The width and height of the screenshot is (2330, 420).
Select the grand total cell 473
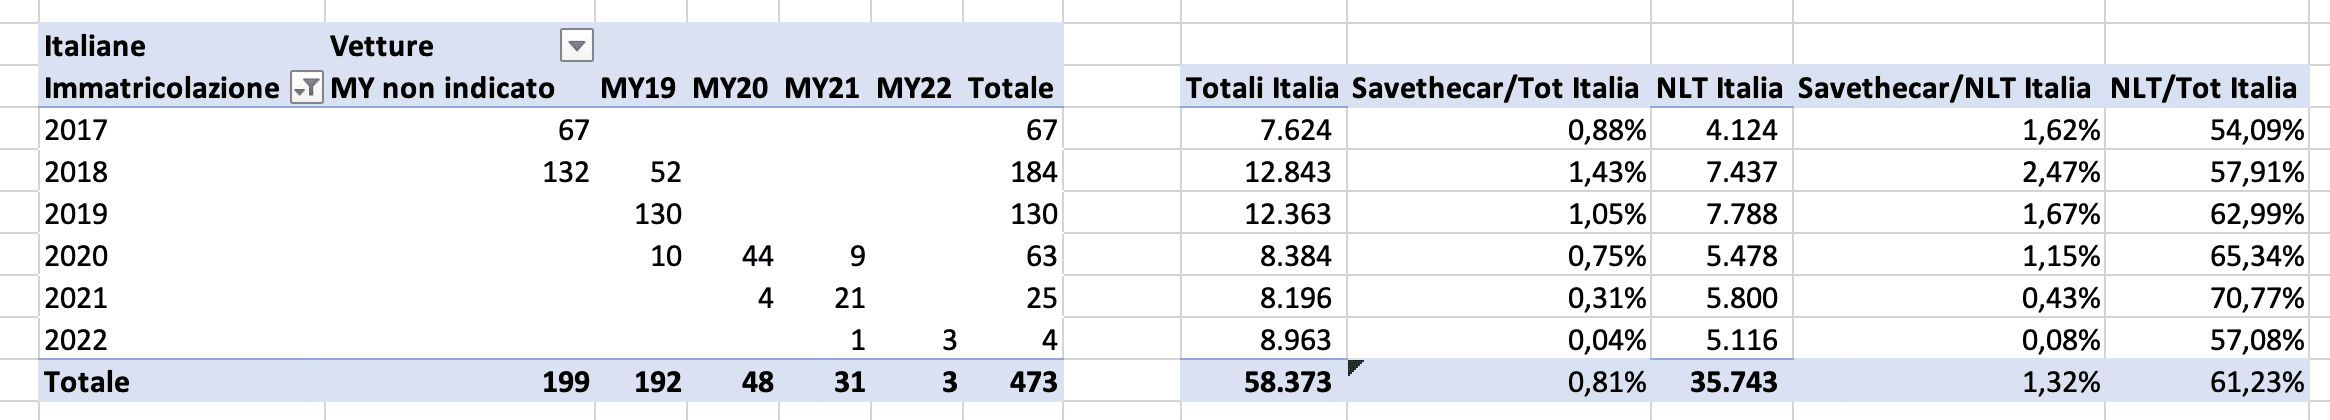coord(1012,382)
